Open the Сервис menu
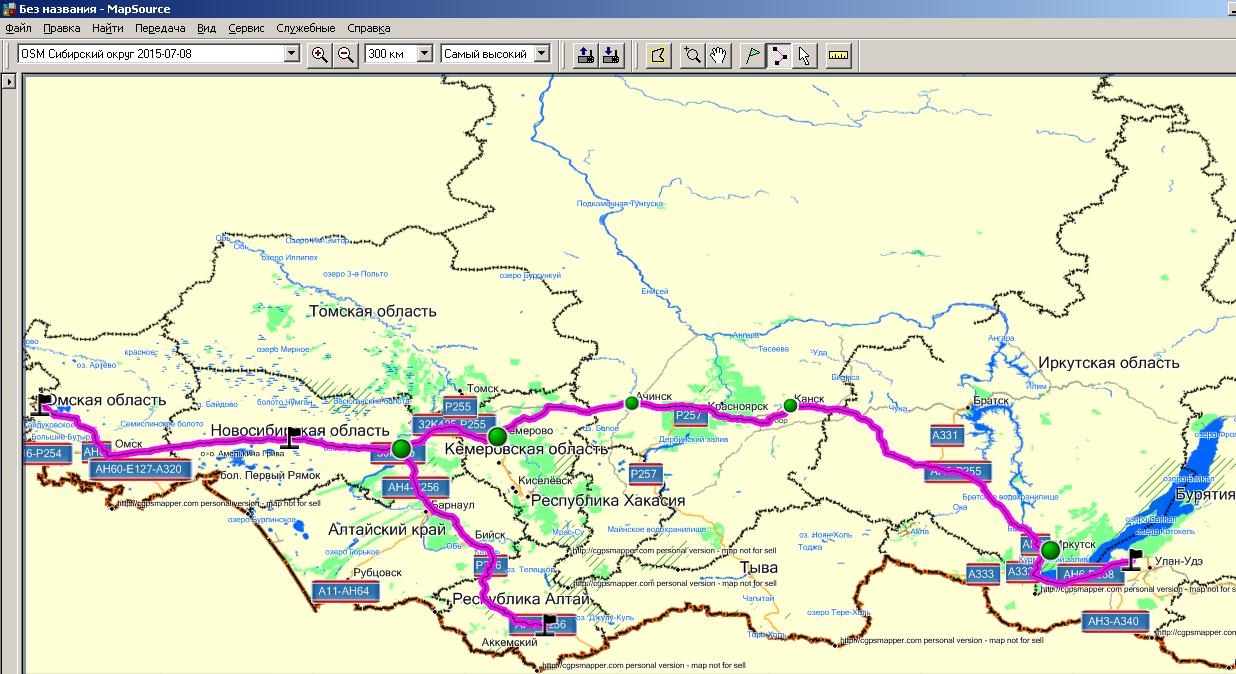1236x674 pixels. (x=246, y=28)
